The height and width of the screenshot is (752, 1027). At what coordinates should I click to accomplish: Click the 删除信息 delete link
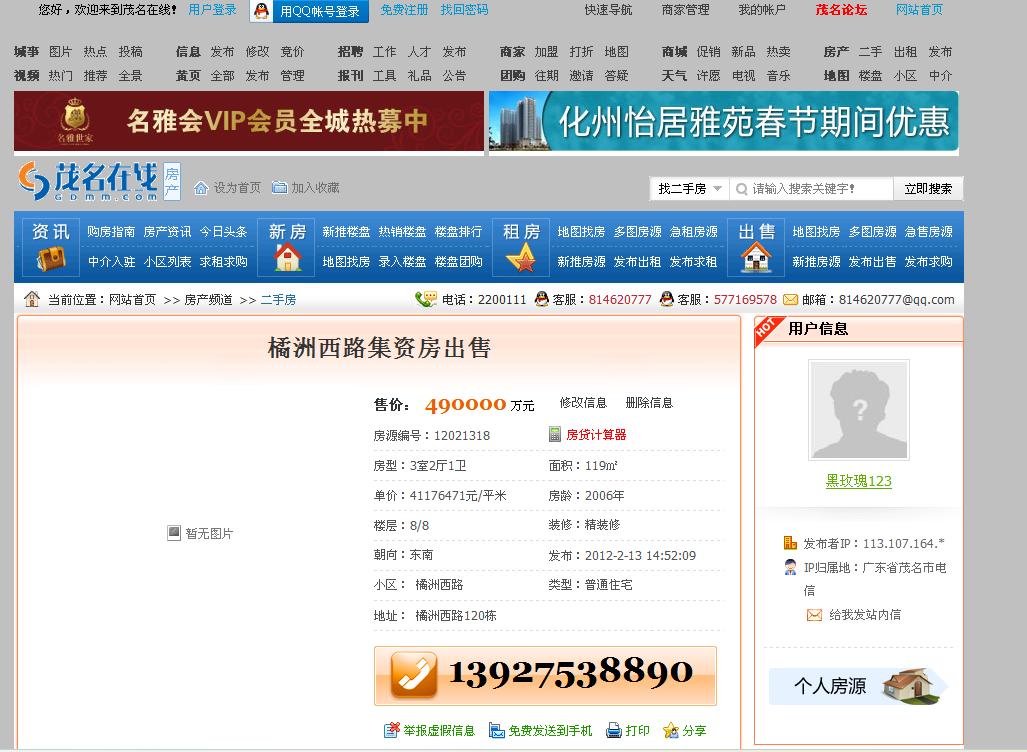click(x=649, y=403)
